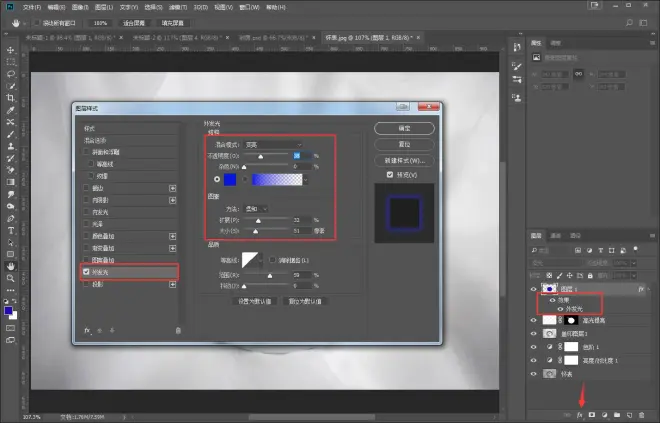Screen dimensions: 660x423
Task: Open the 方法 technique dropdown
Action: click(x=255, y=209)
